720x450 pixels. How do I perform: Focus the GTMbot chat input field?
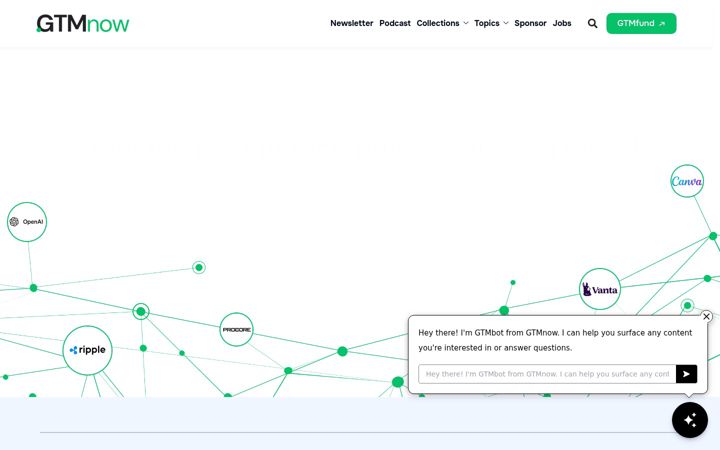[x=547, y=374]
